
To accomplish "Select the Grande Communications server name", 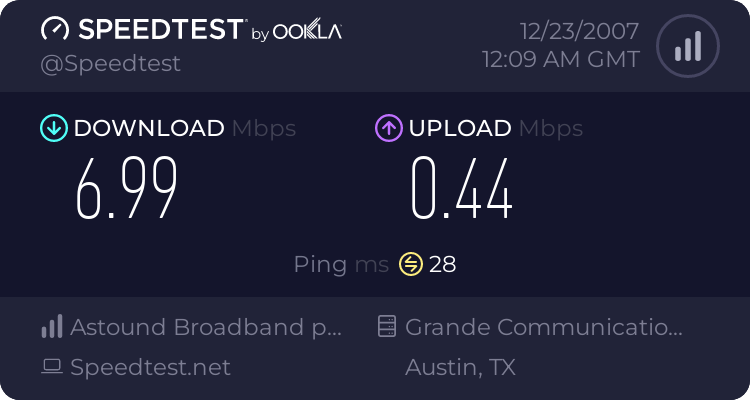I will (544, 327).
